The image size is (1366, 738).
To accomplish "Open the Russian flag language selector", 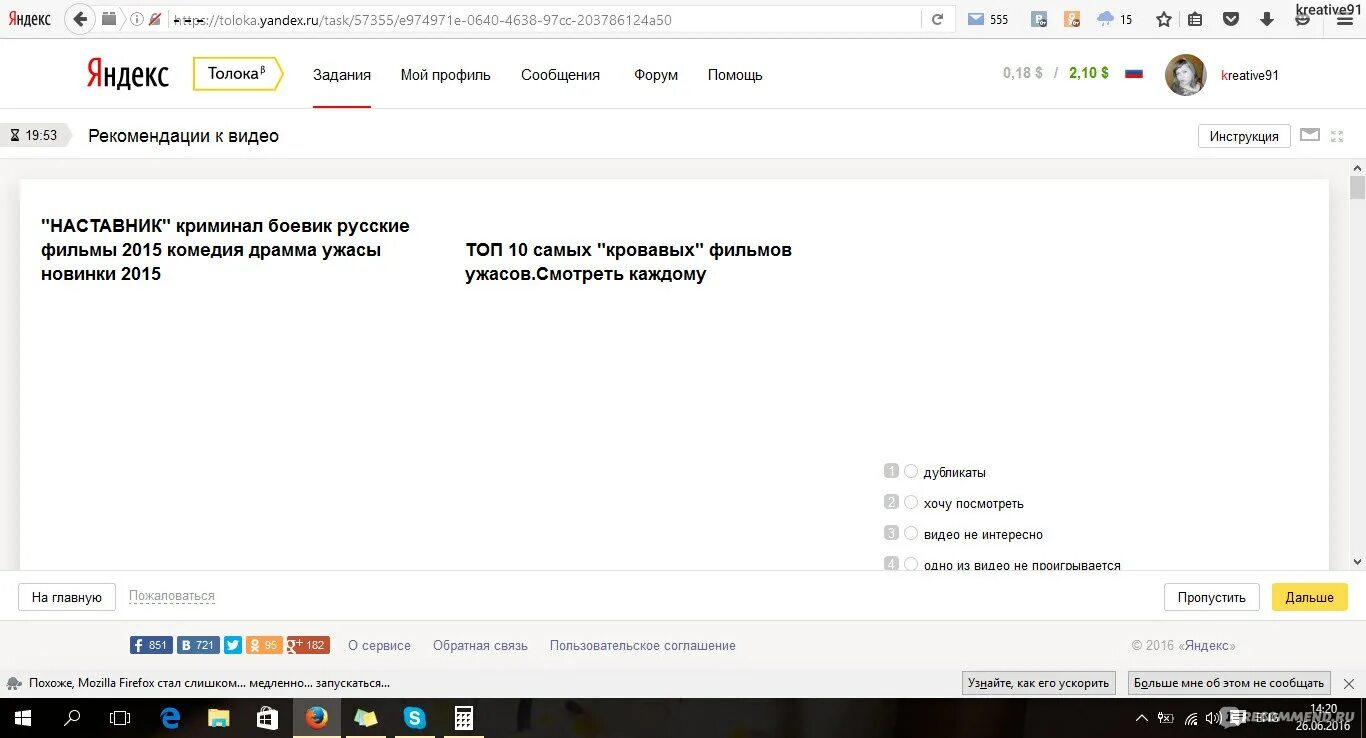I will [1133, 72].
